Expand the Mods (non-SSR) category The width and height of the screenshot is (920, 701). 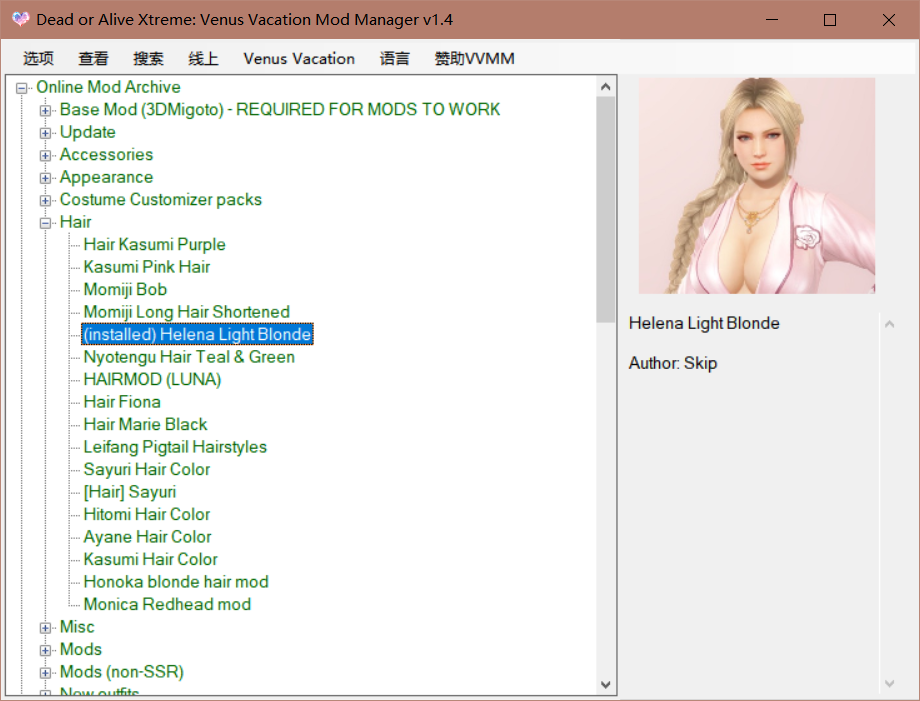click(45, 672)
